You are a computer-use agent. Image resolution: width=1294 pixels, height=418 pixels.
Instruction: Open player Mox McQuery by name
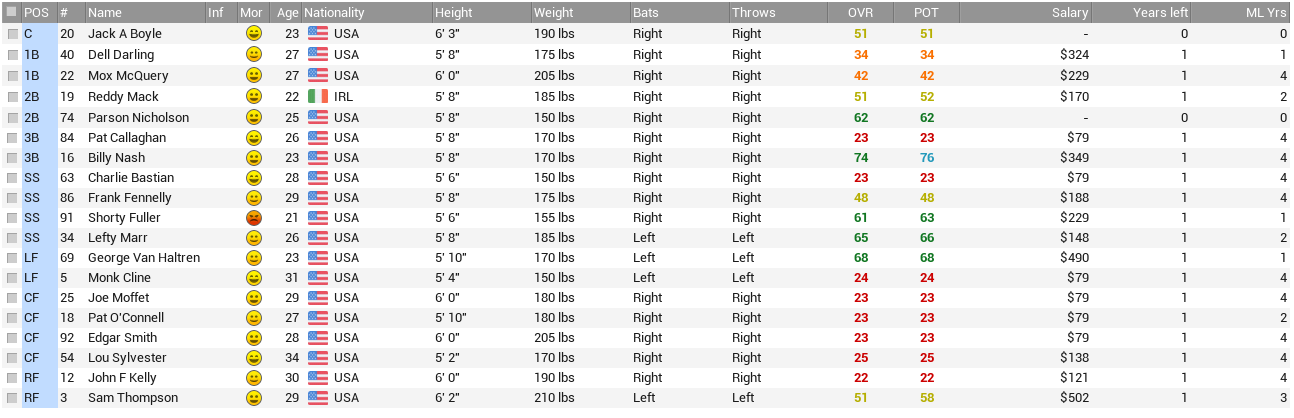pos(128,75)
